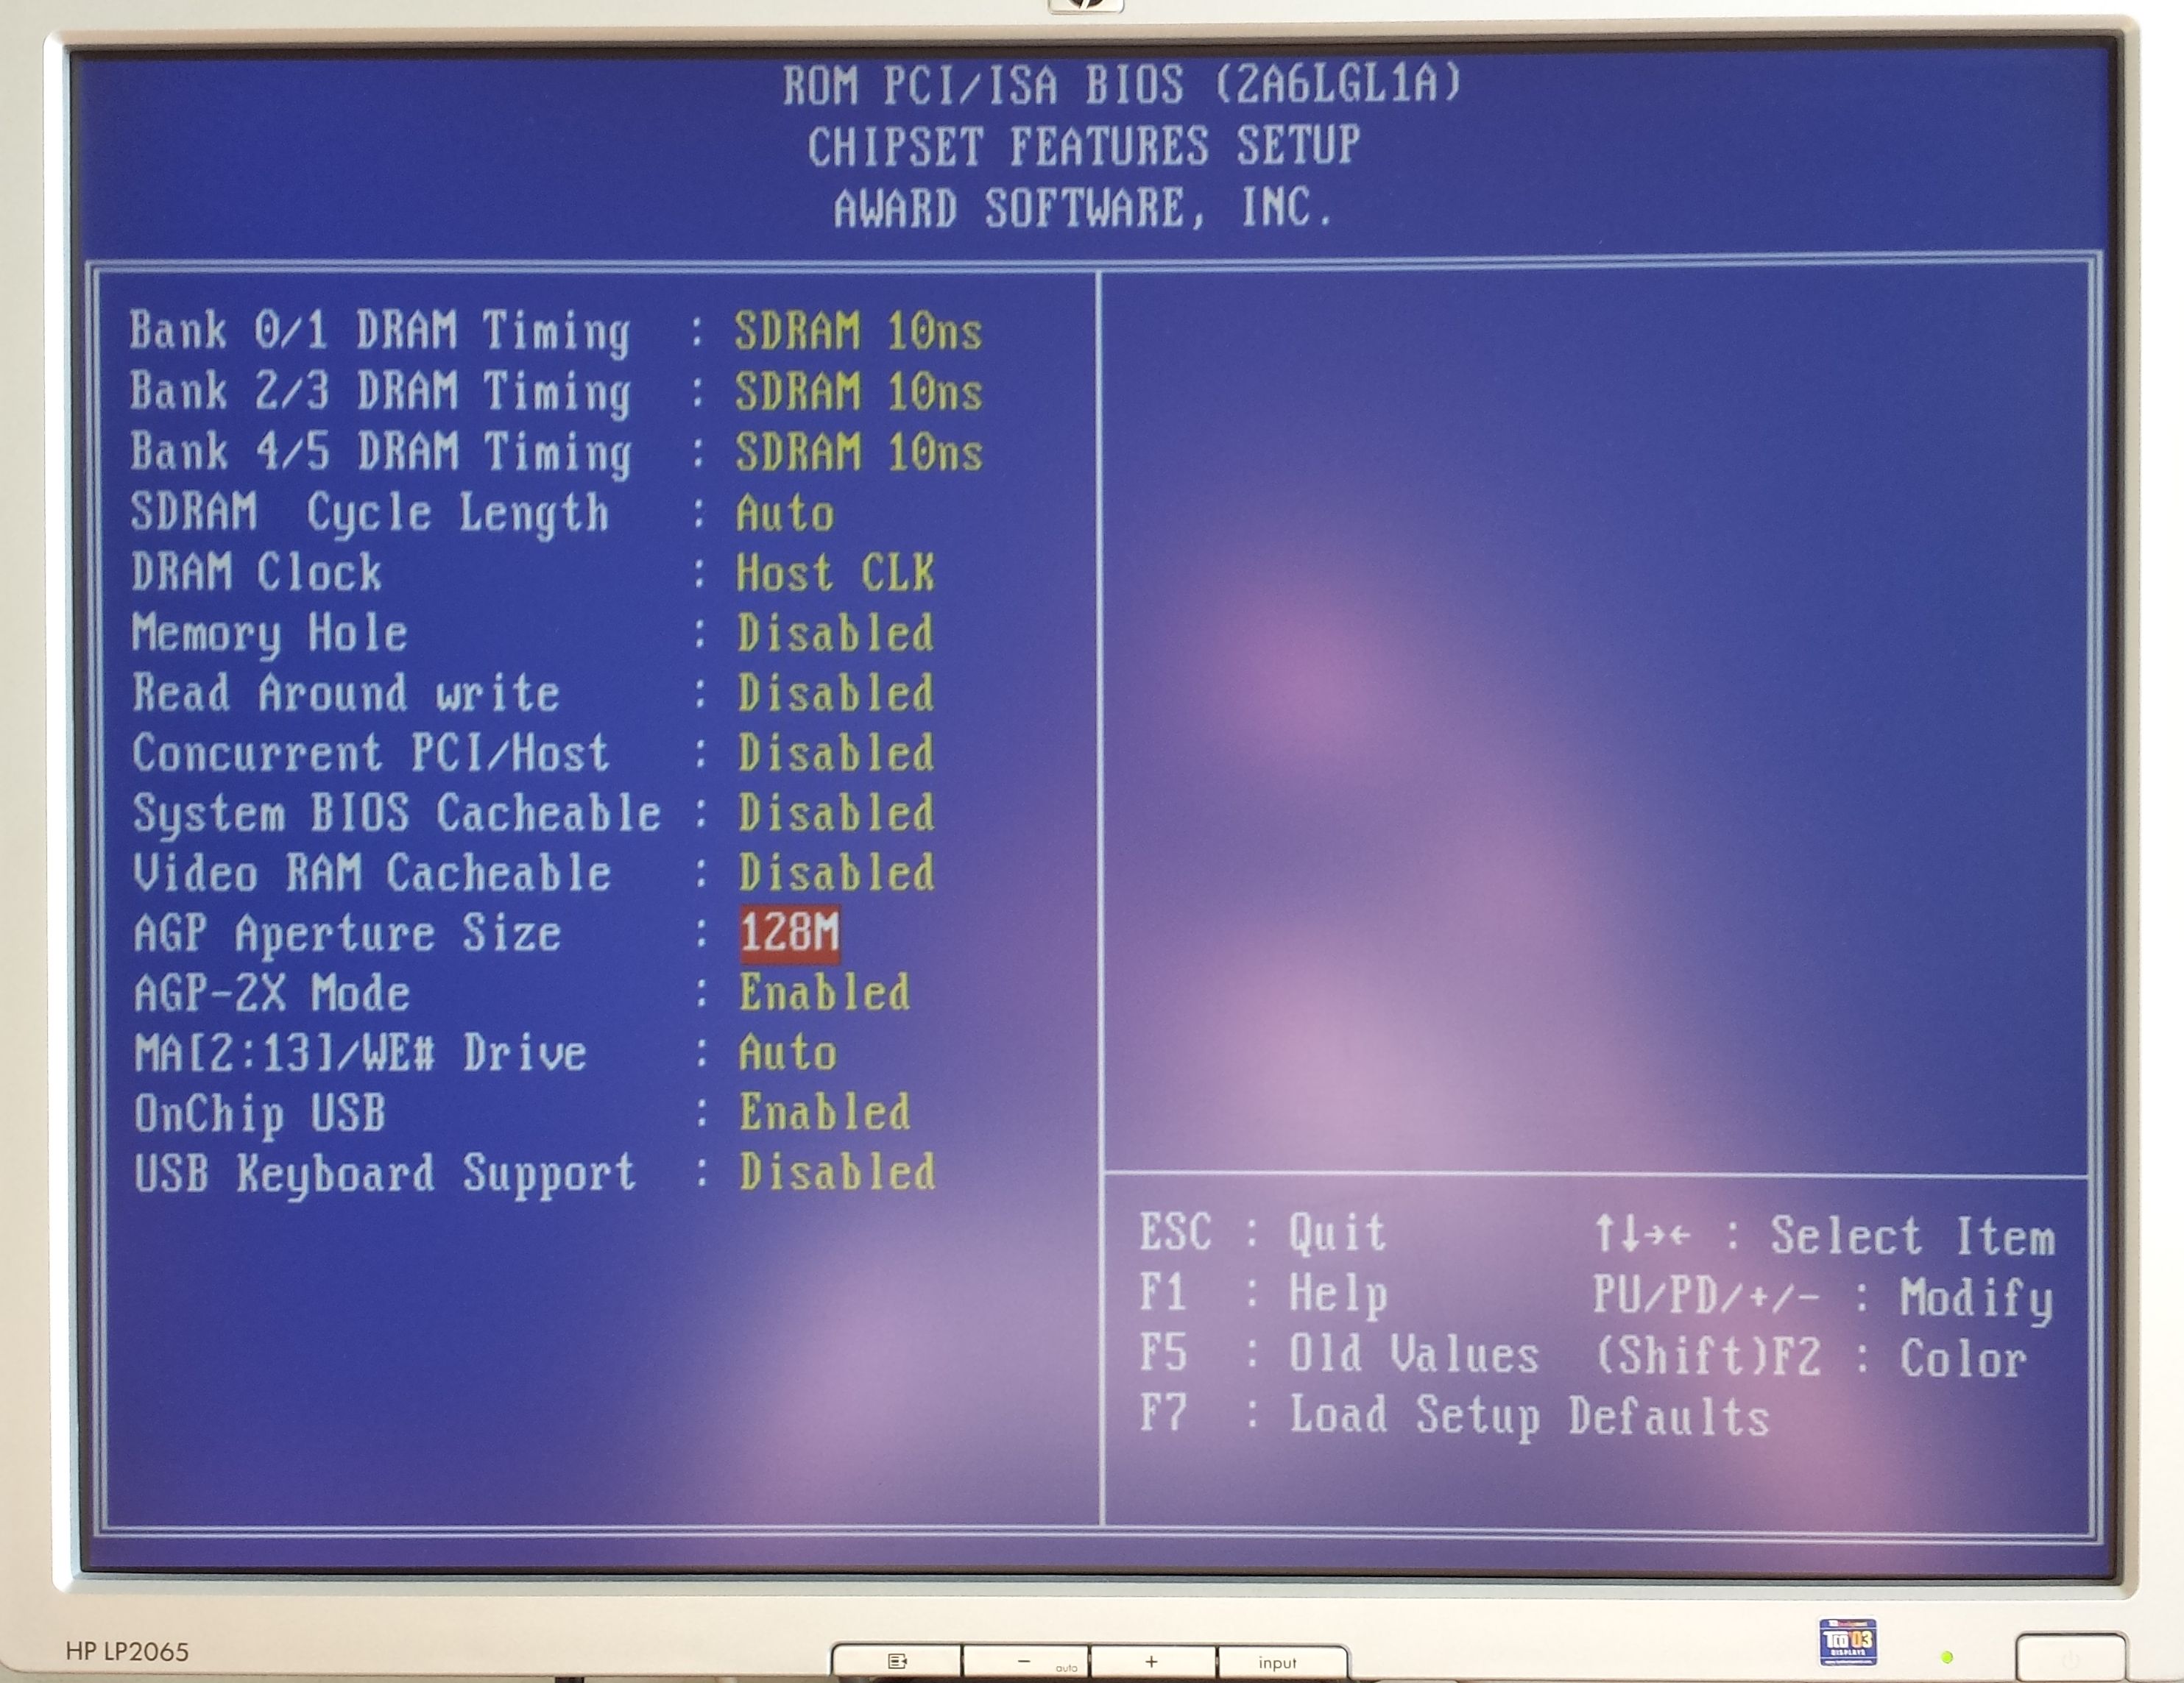
Task: Click Concurrent PCI/Host Disabled value
Action: click(x=836, y=753)
